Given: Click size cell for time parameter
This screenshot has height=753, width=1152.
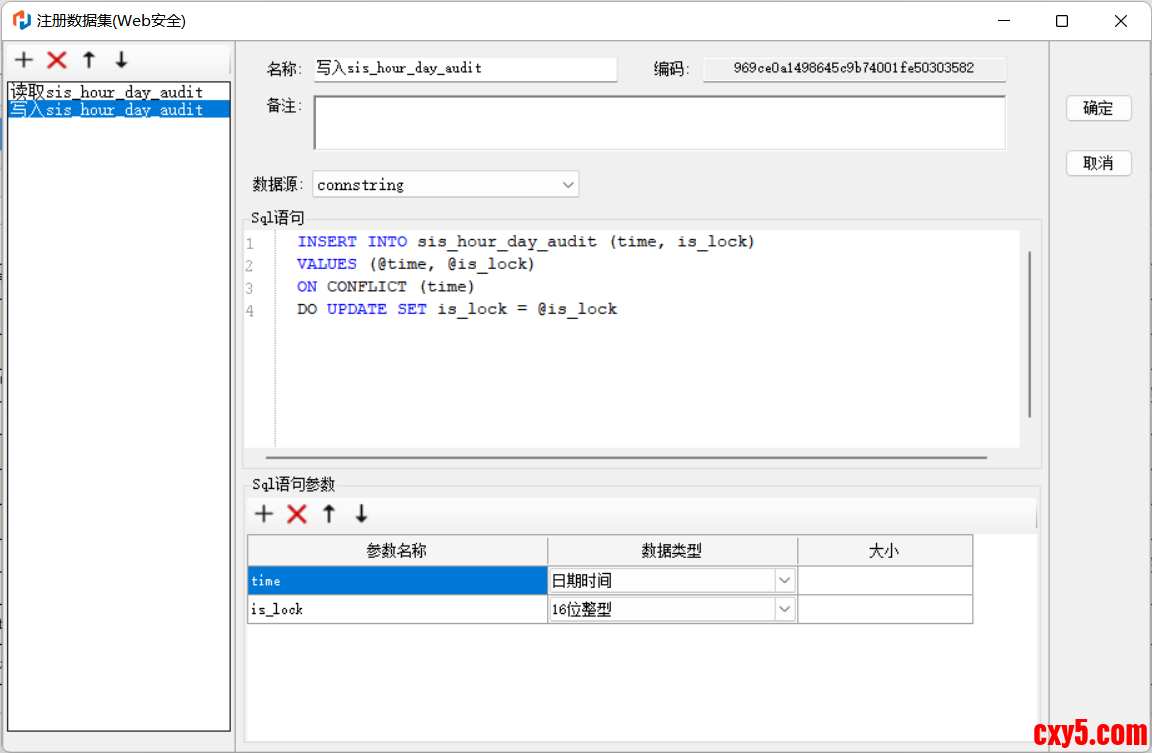Looking at the screenshot, I should pos(885,580).
